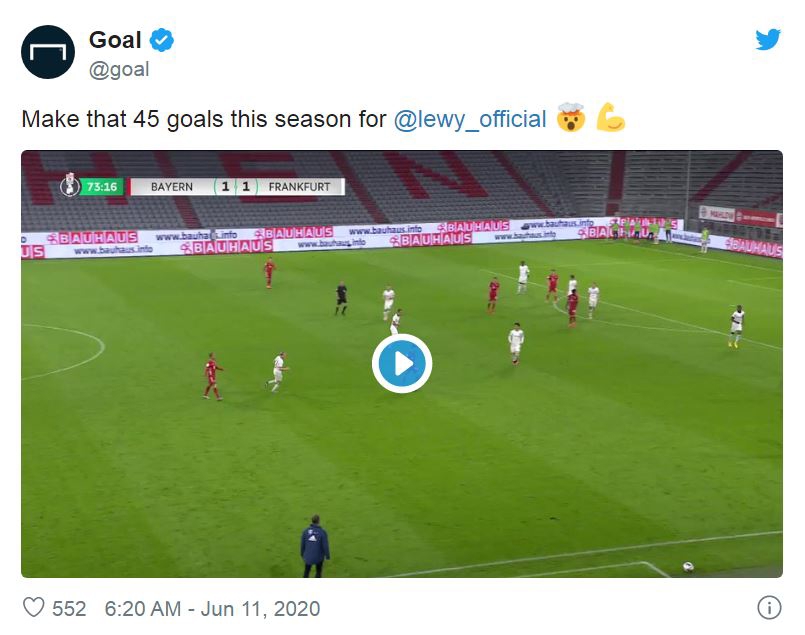
Task: Click the ball near the corner line
Action: tap(688, 567)
